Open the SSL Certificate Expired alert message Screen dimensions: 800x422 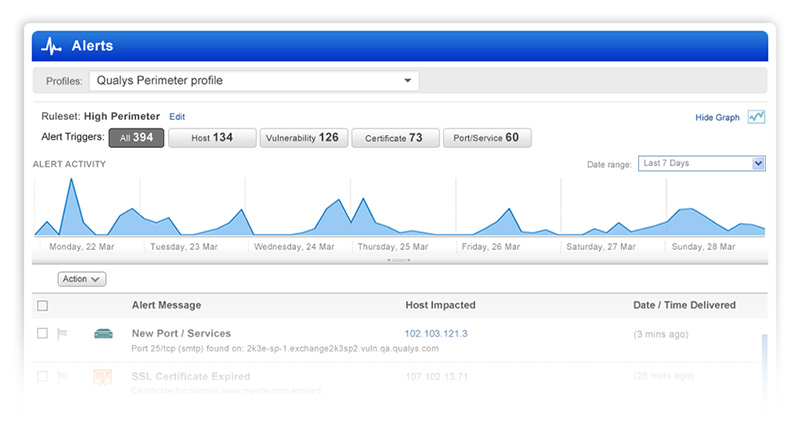click(x=191, y=377)
